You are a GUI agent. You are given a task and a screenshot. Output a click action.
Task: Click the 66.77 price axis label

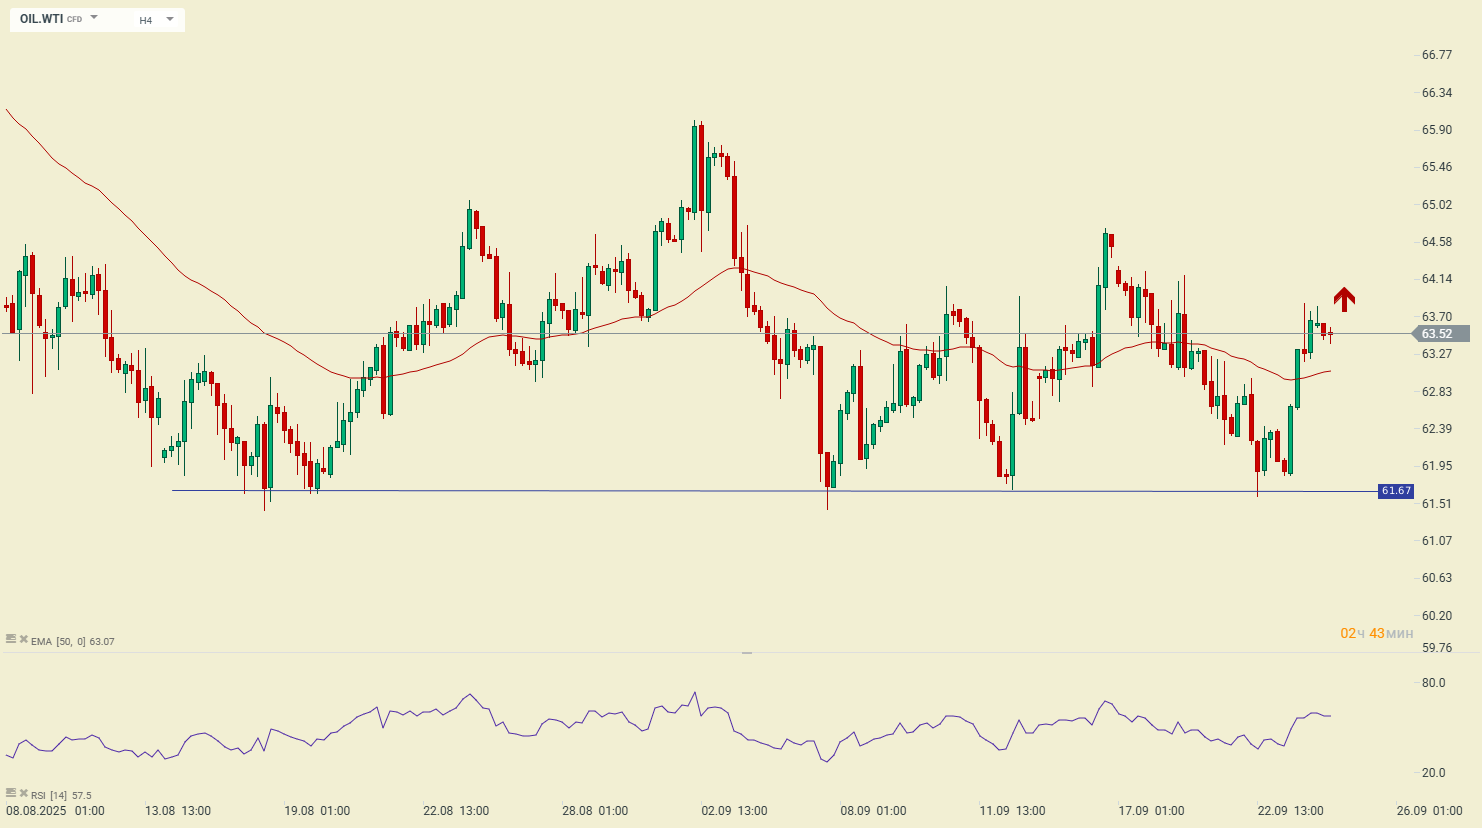point(1437,55)
